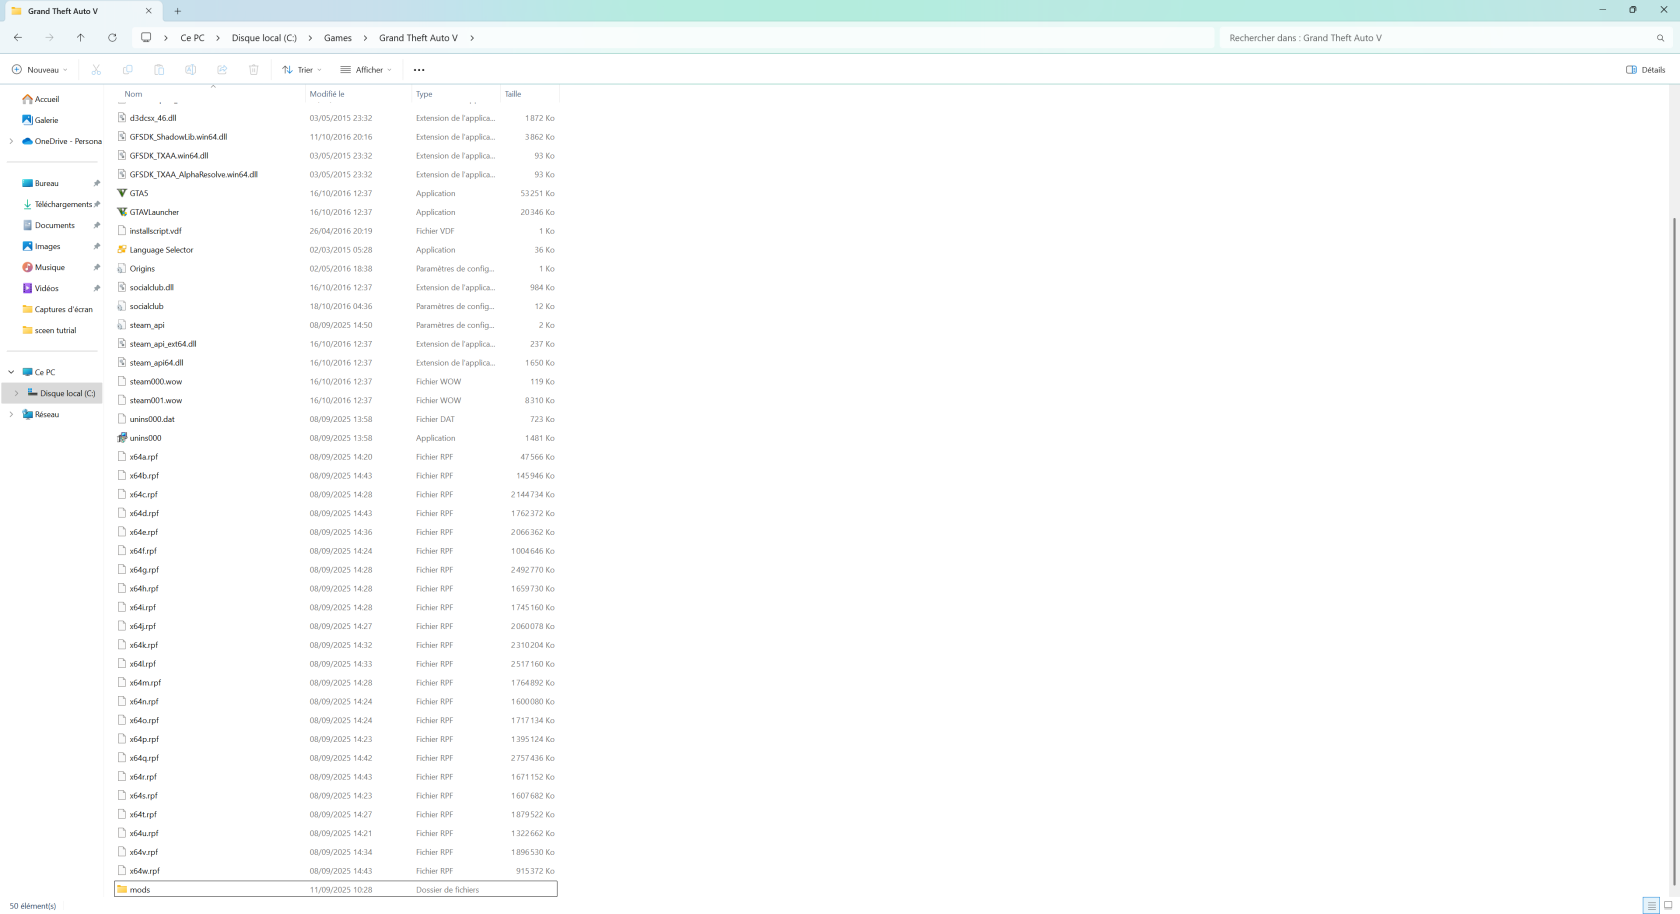The height and width of the screenshot is (914, 1680).
Task: Switch to large icons view in status bar
Action: [x=1667, y=905]
